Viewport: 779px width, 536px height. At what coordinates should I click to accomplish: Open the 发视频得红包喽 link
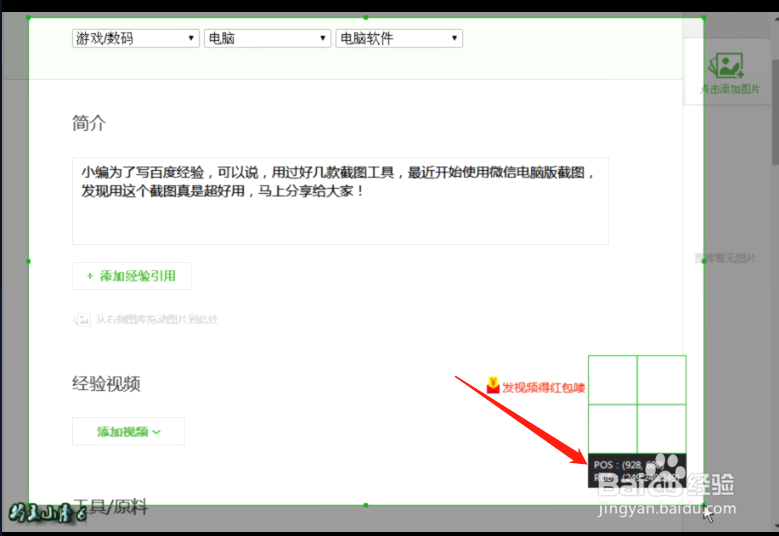point(543,387)
